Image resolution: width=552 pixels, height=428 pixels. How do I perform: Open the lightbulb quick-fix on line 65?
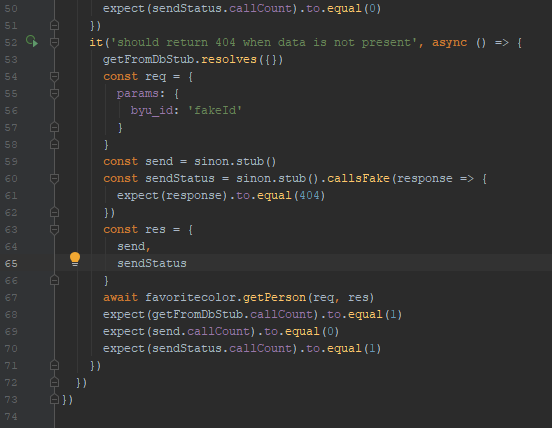click(75, 259)
